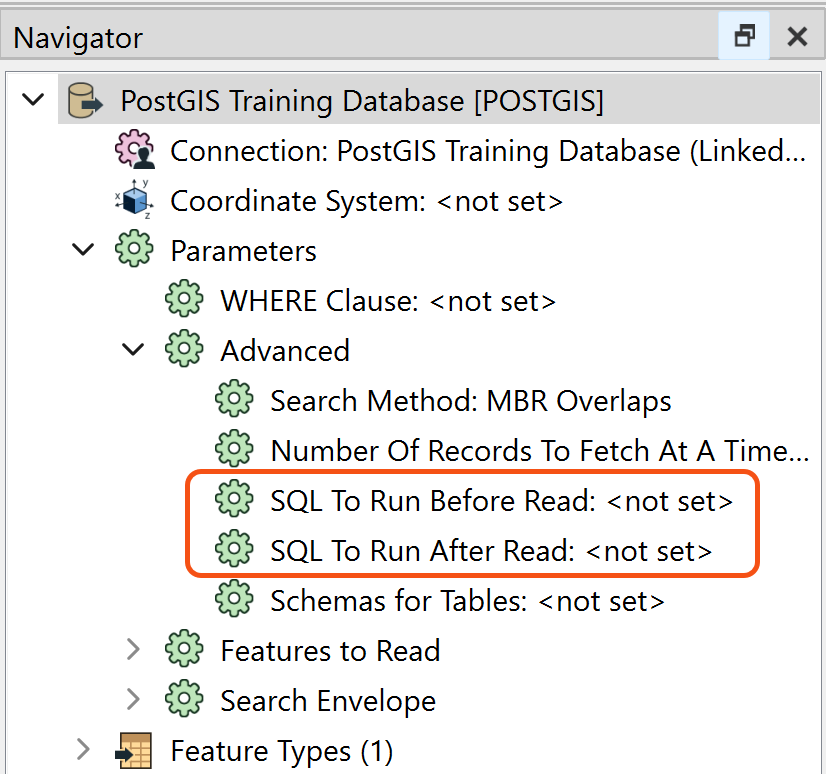Click the gear icon beside WHERE Clause
Image resolution: width=826 pixels, height=774 pixels.
[x=184, y=301]
